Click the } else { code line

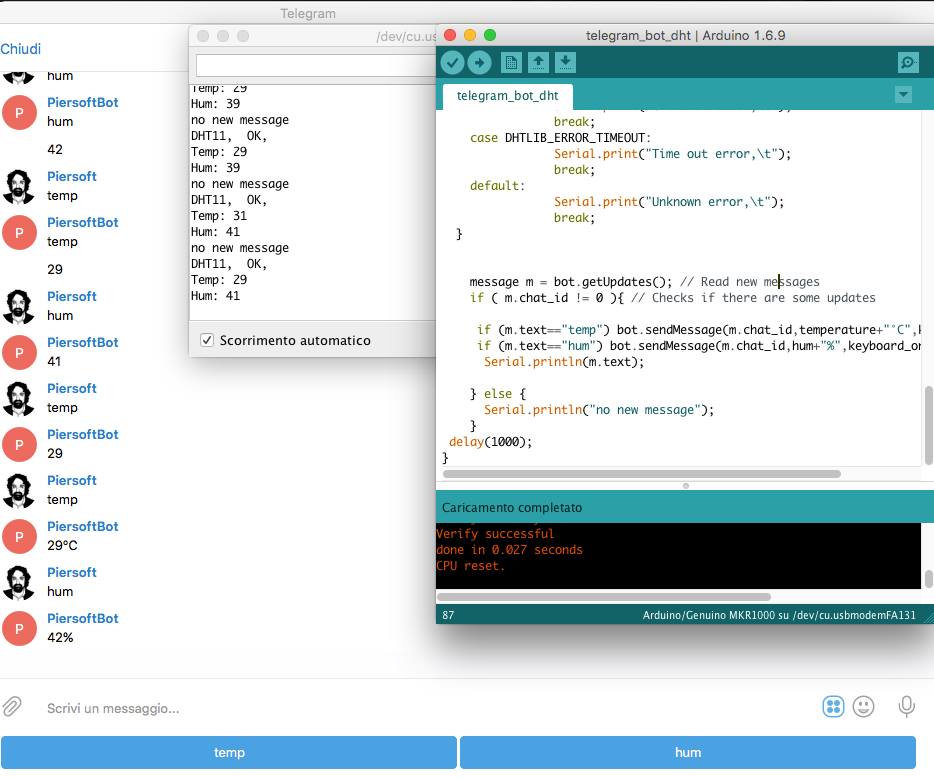[498, 394]
